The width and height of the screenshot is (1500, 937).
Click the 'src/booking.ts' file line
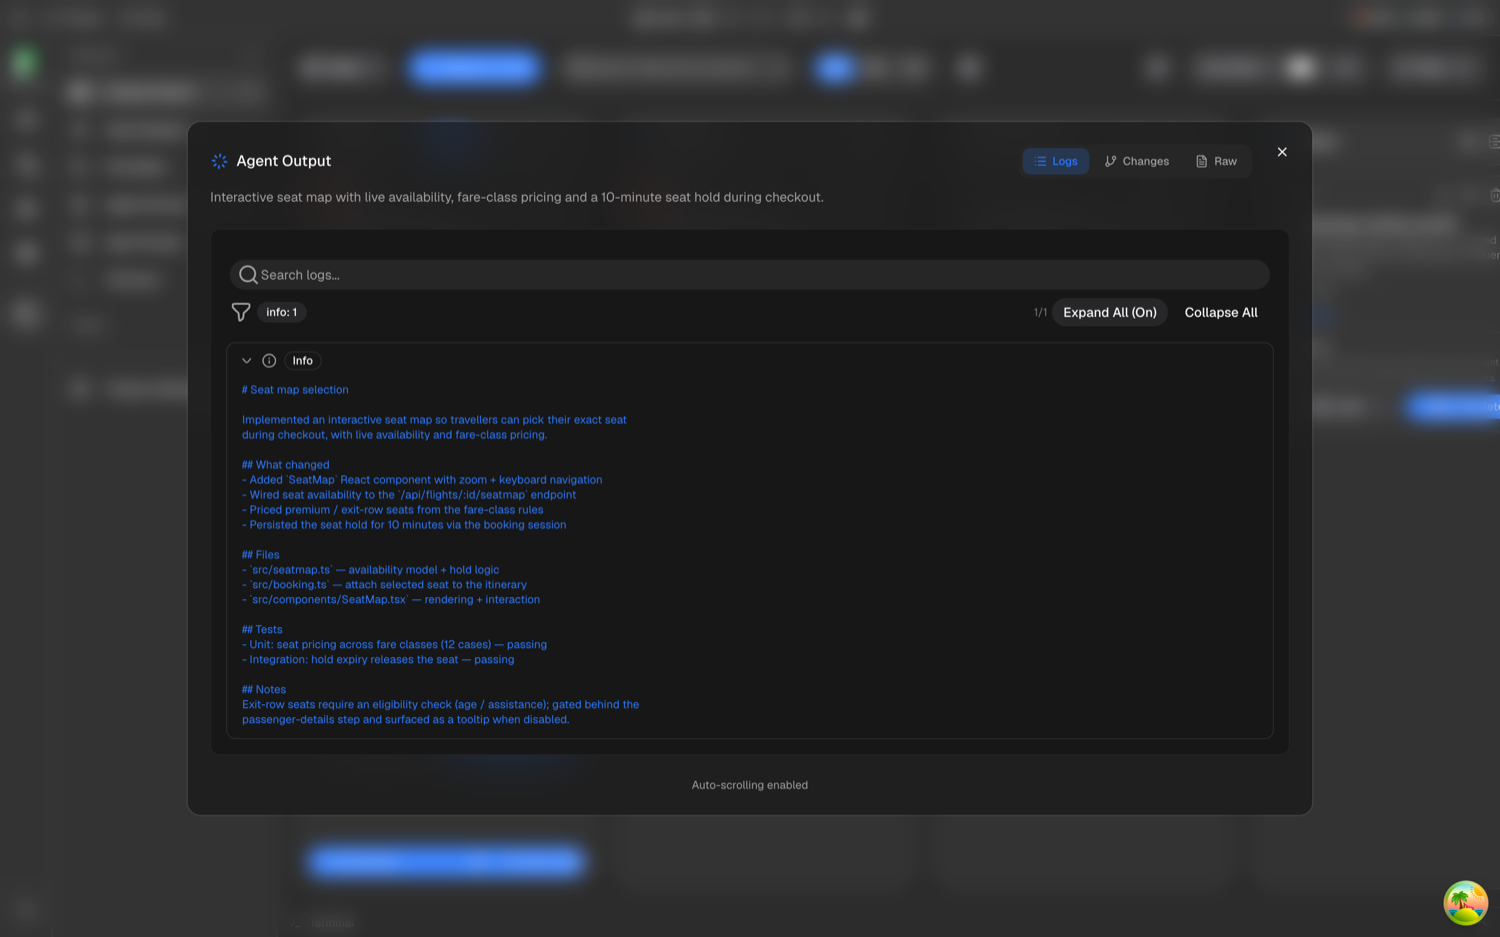tap(384, 585)
